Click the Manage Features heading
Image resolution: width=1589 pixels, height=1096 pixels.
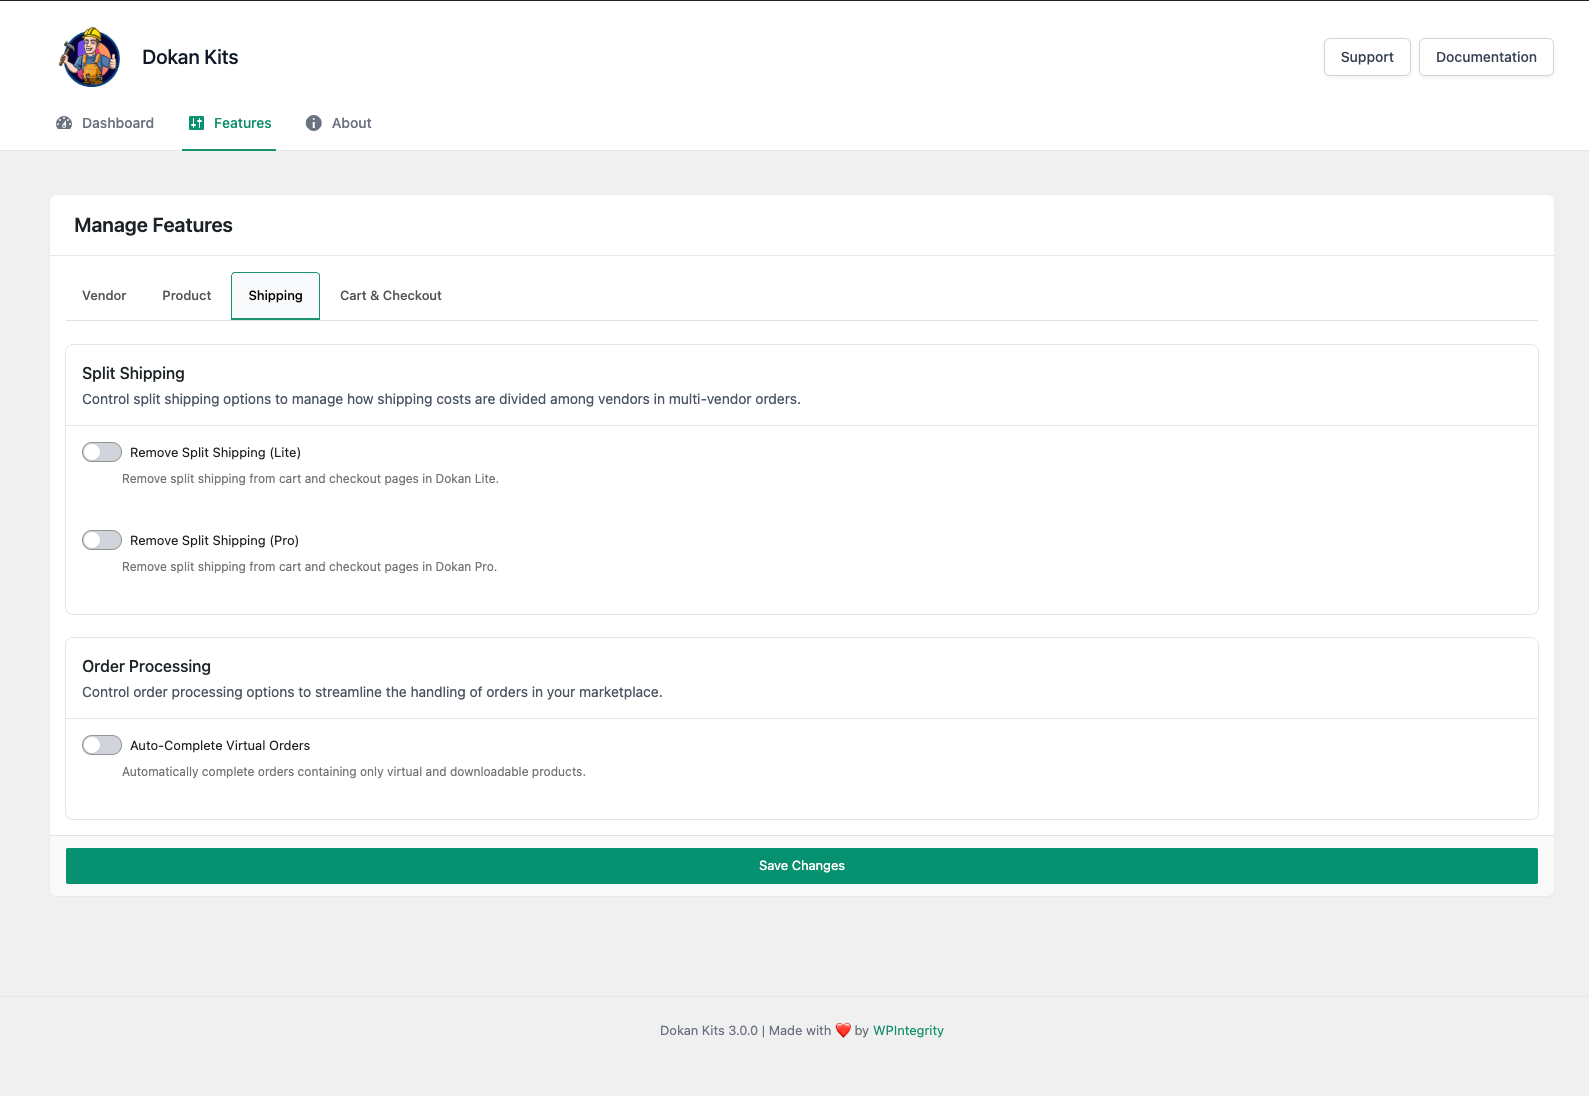click(x=153, y=225)
